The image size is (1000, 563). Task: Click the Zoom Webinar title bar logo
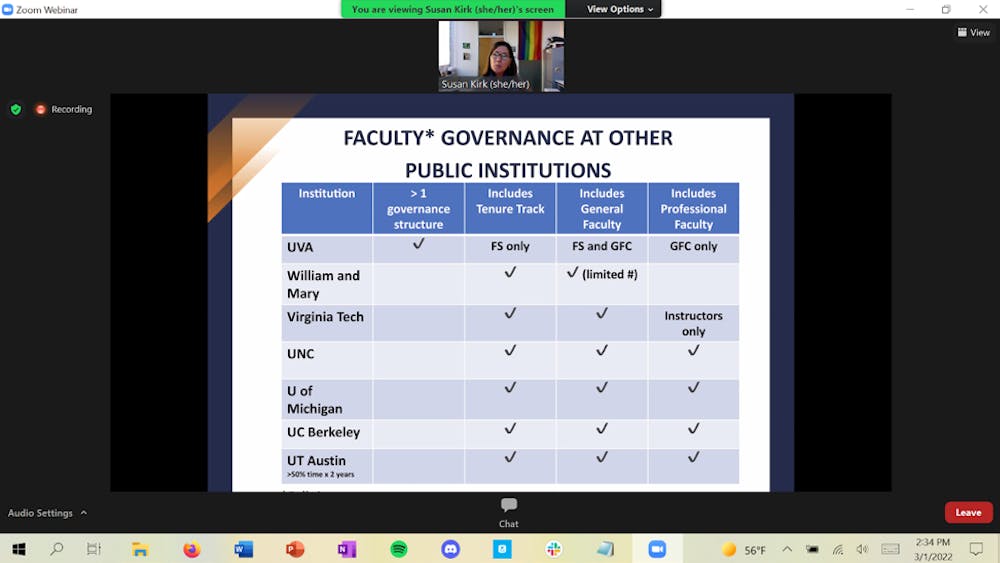(8, 10)
